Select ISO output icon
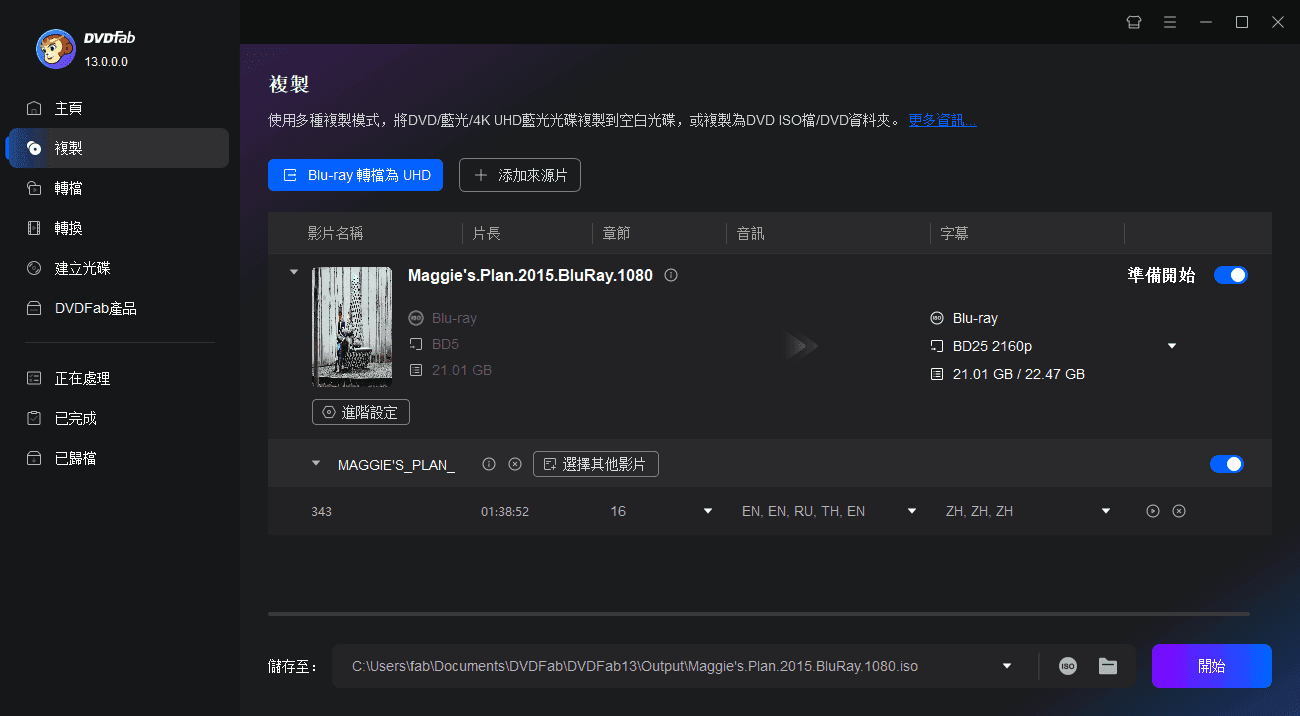 tap(1068, 666)
